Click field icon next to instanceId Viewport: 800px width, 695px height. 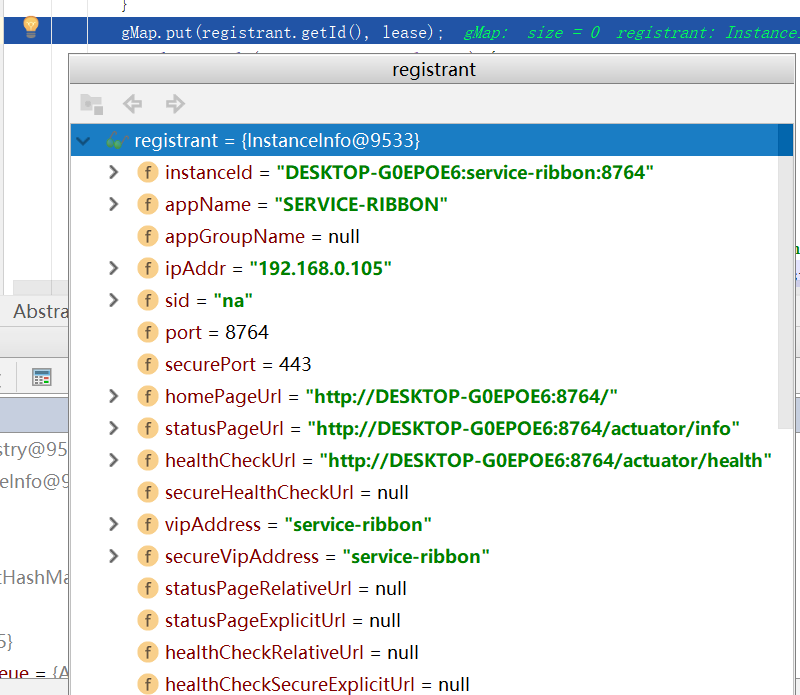tap(147, 172)
